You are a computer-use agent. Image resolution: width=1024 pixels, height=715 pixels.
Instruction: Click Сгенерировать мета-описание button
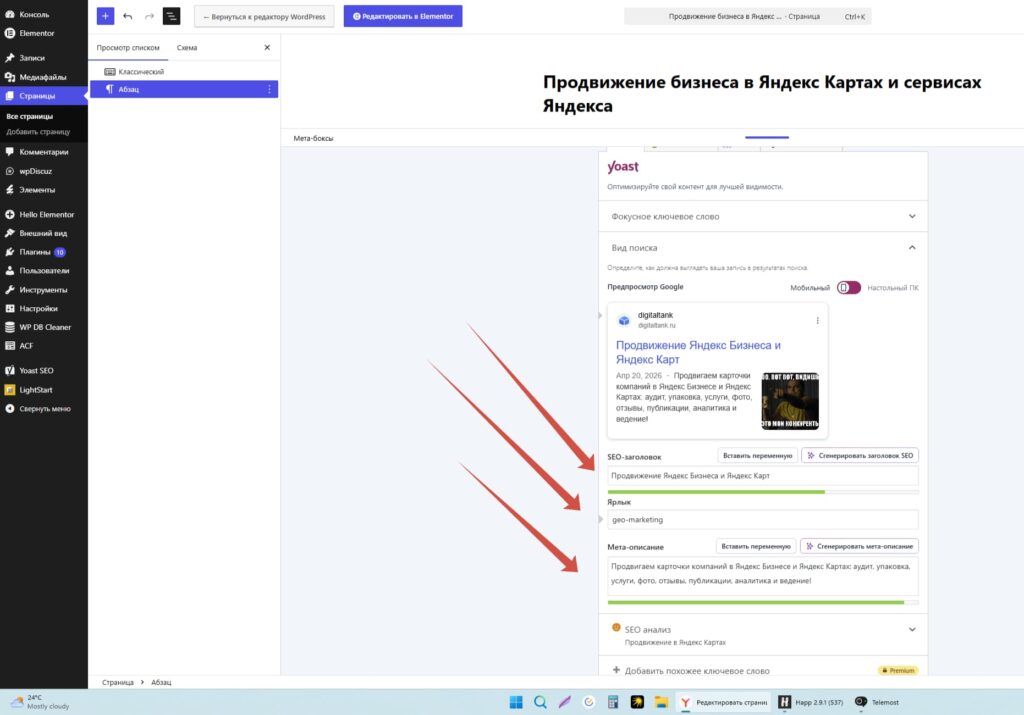click(x=859, y=546)
